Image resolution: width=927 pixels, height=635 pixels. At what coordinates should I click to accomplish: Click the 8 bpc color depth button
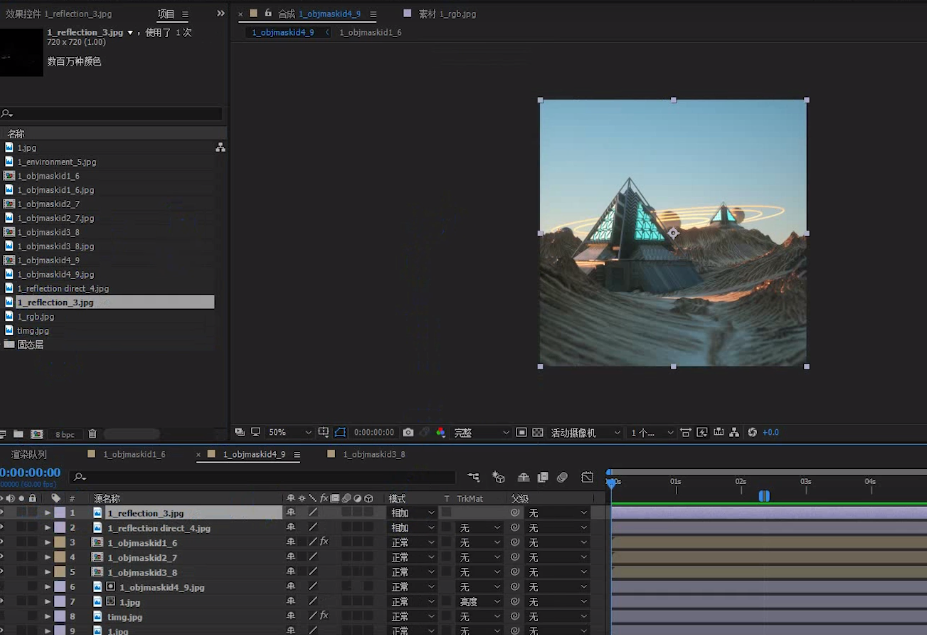coord(65,435)
